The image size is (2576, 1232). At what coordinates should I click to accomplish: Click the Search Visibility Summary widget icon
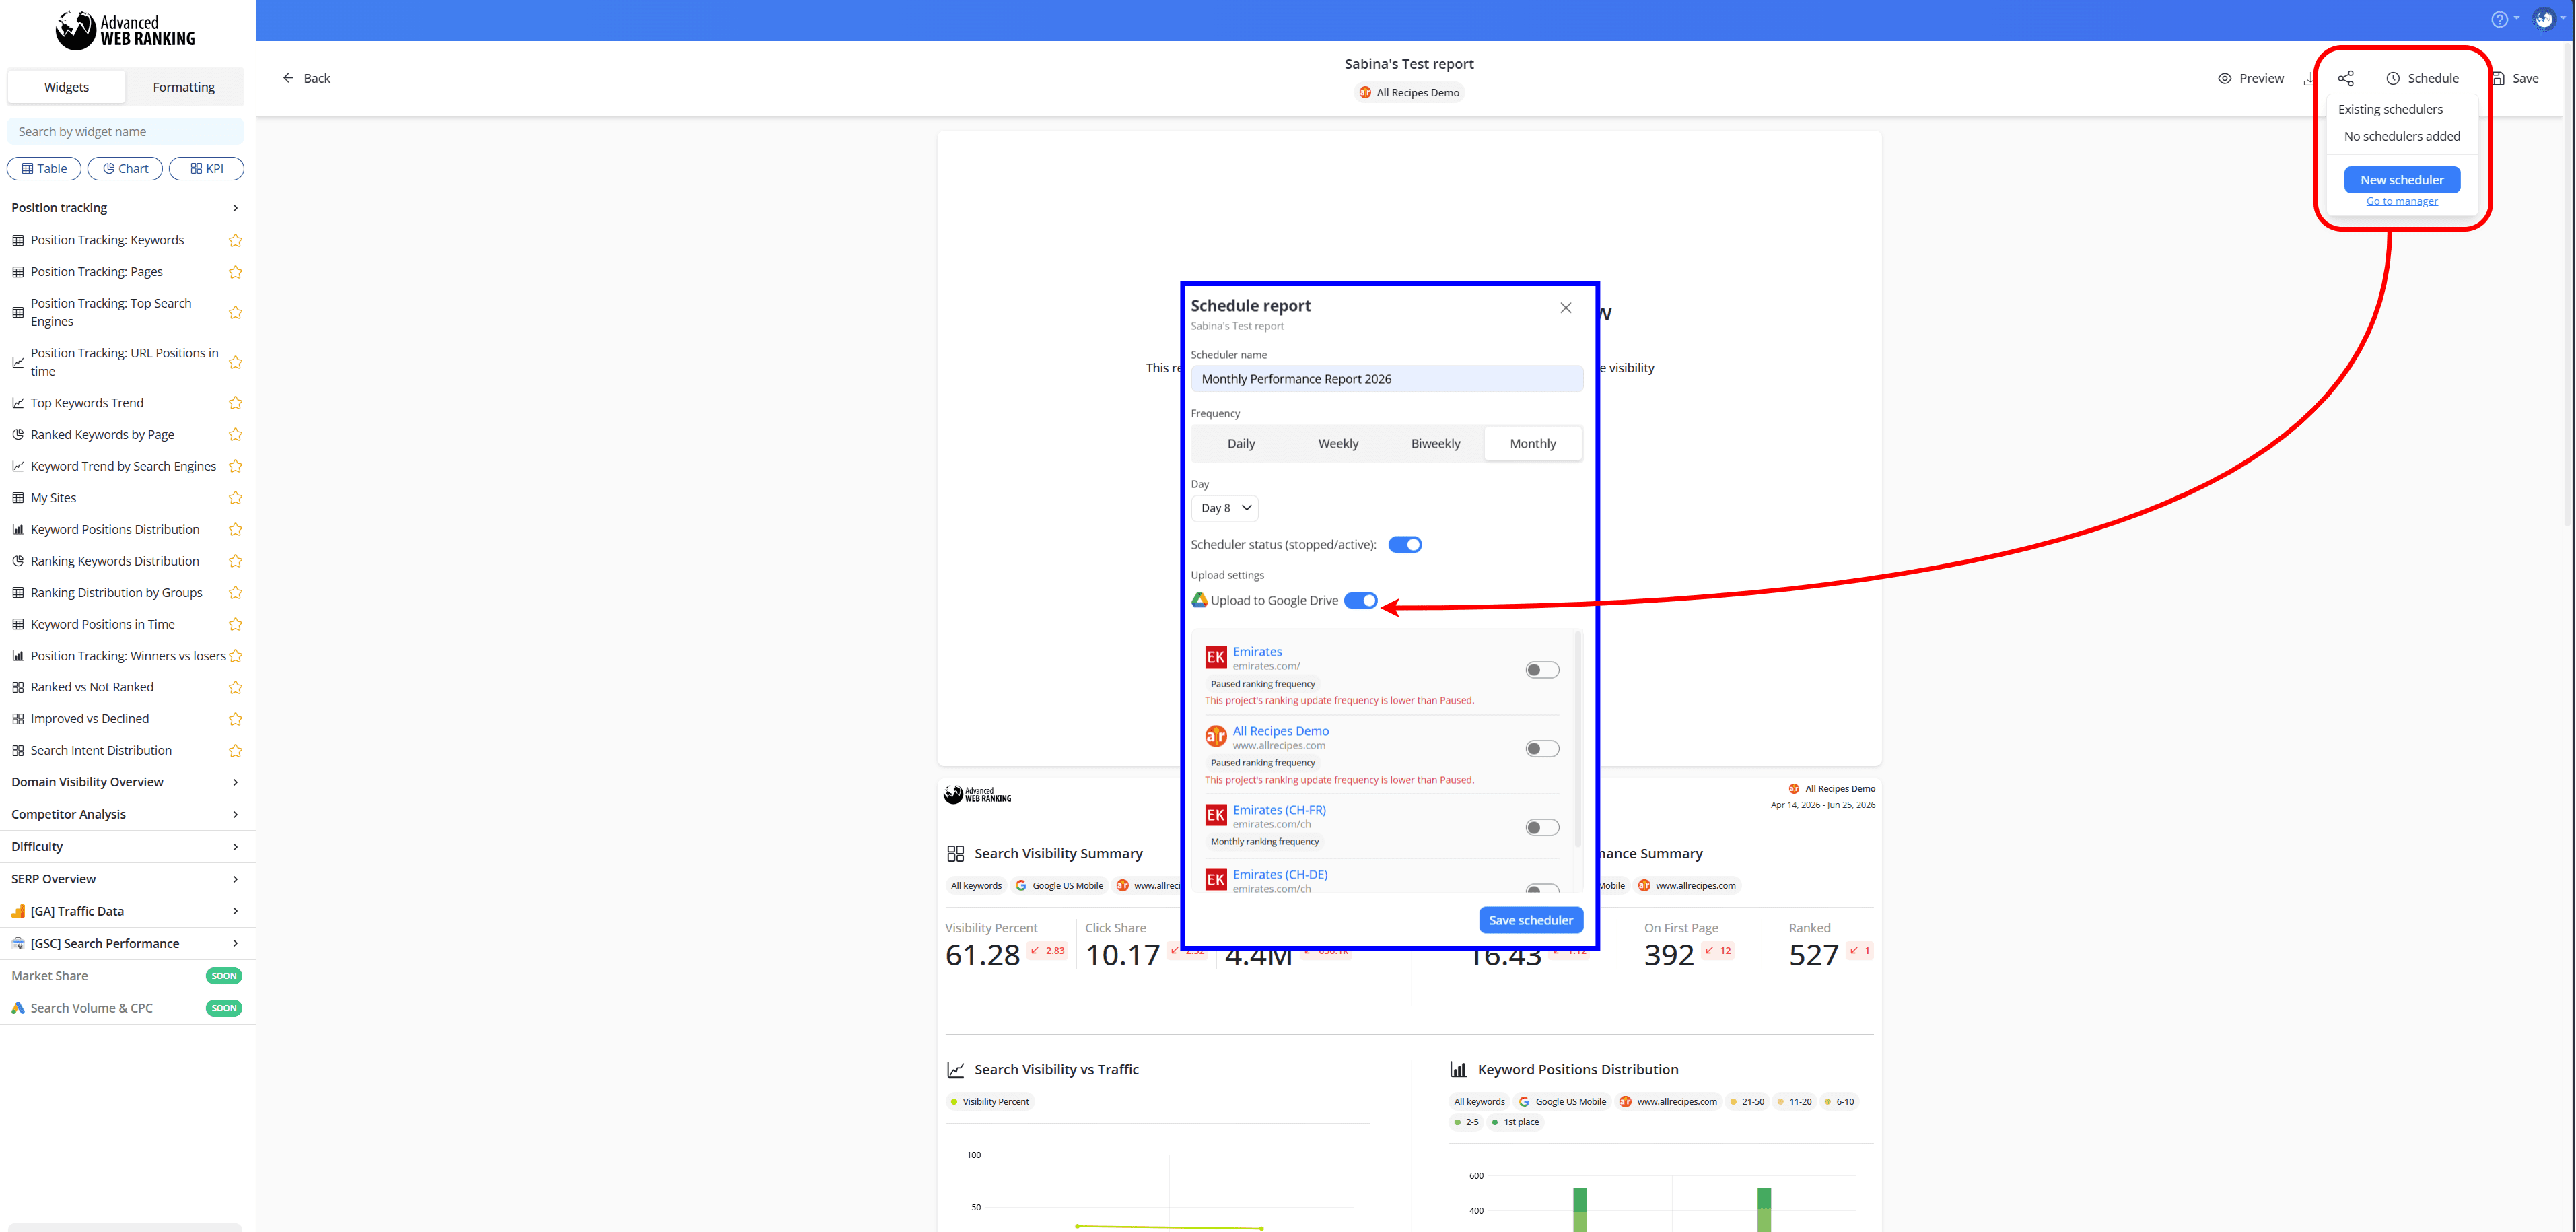point(955,854)
